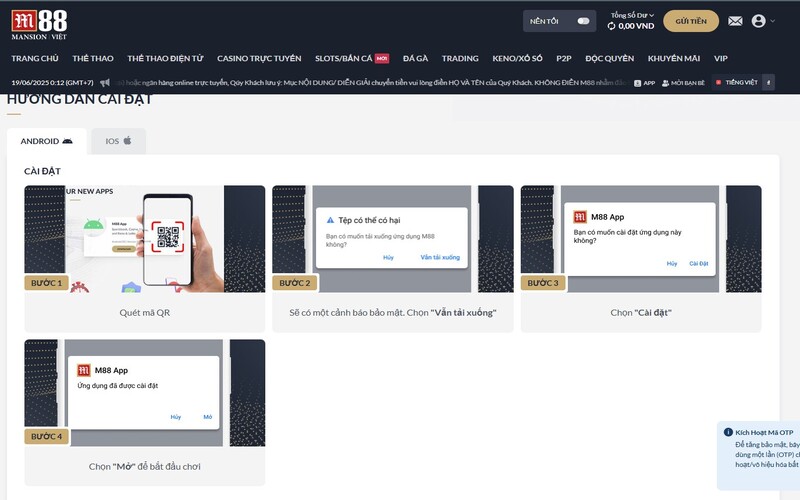Image resolution: width=800 pixels, height=500 pixels.
Task: Click the APP download link
Action: click(644, 83)
